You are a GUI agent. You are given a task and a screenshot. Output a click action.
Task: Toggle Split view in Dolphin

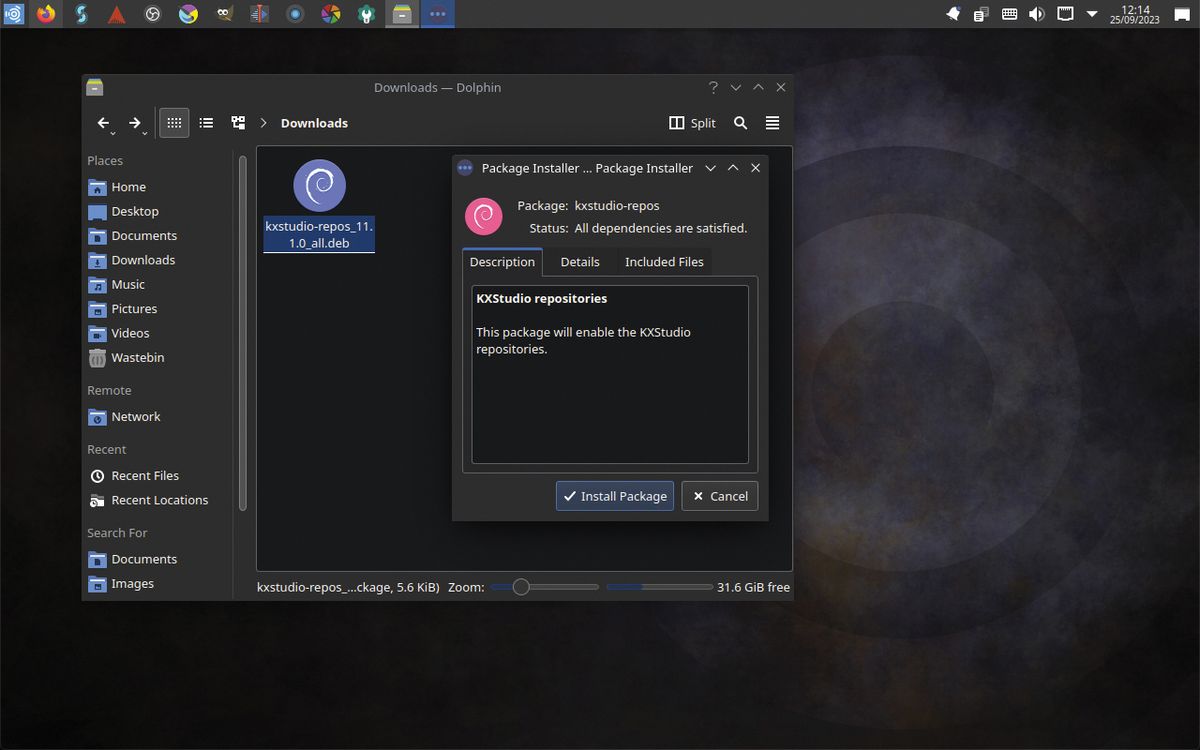coord(692,122)
